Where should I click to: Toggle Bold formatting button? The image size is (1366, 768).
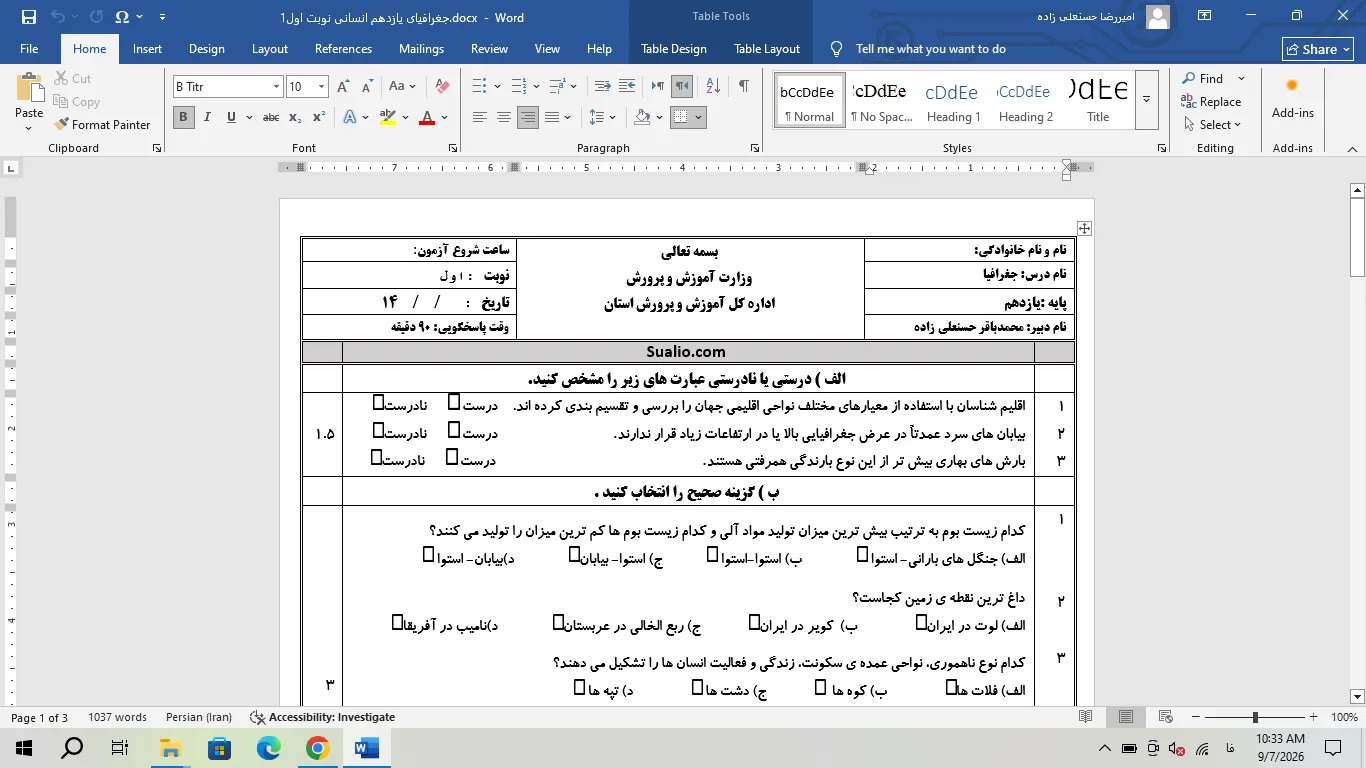pyautogui.click(x=183, y=117)
